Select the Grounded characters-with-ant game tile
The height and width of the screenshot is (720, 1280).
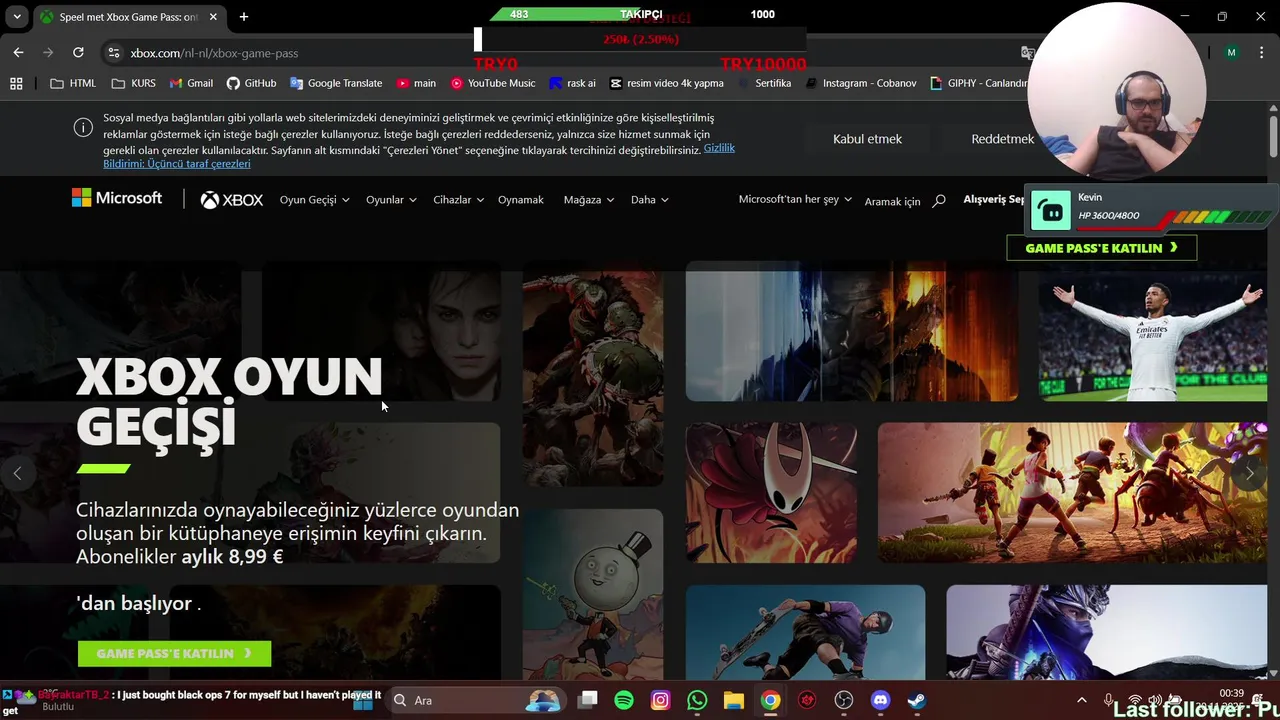(x=1072, y=492)
